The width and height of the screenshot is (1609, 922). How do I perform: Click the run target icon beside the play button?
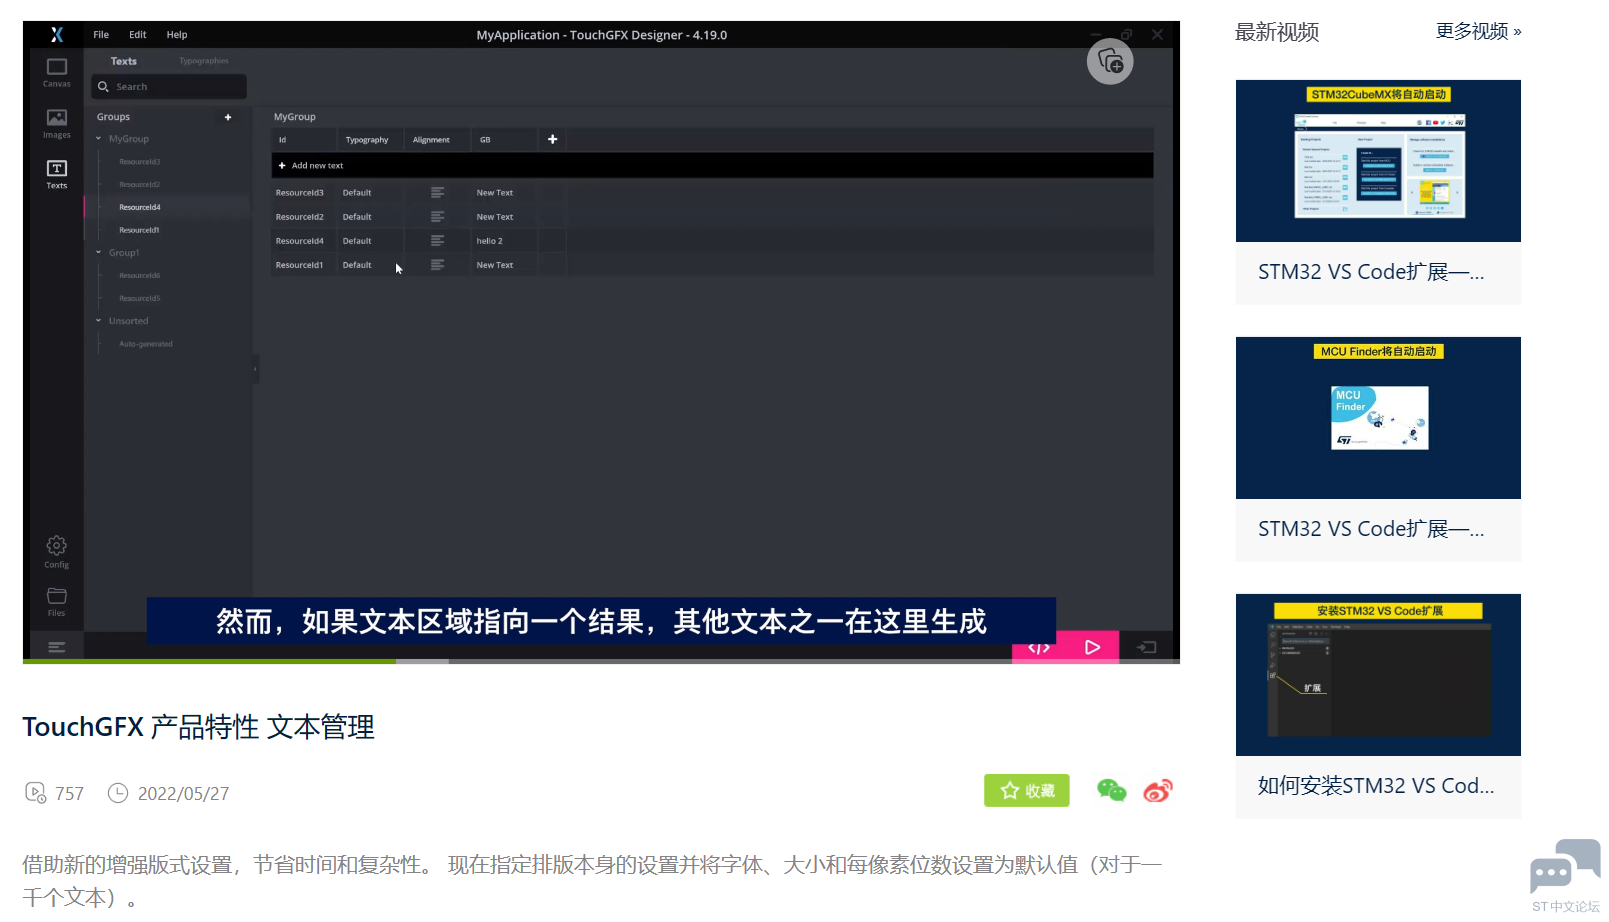click(1147, 647)
